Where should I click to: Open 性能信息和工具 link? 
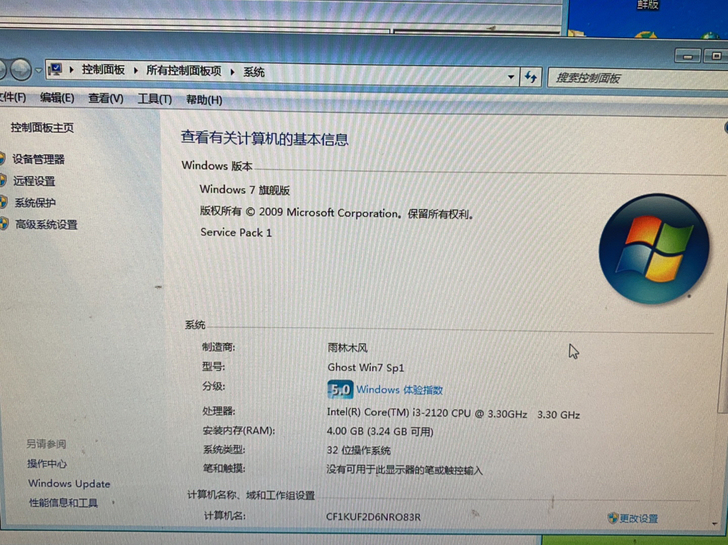point(64,503)
